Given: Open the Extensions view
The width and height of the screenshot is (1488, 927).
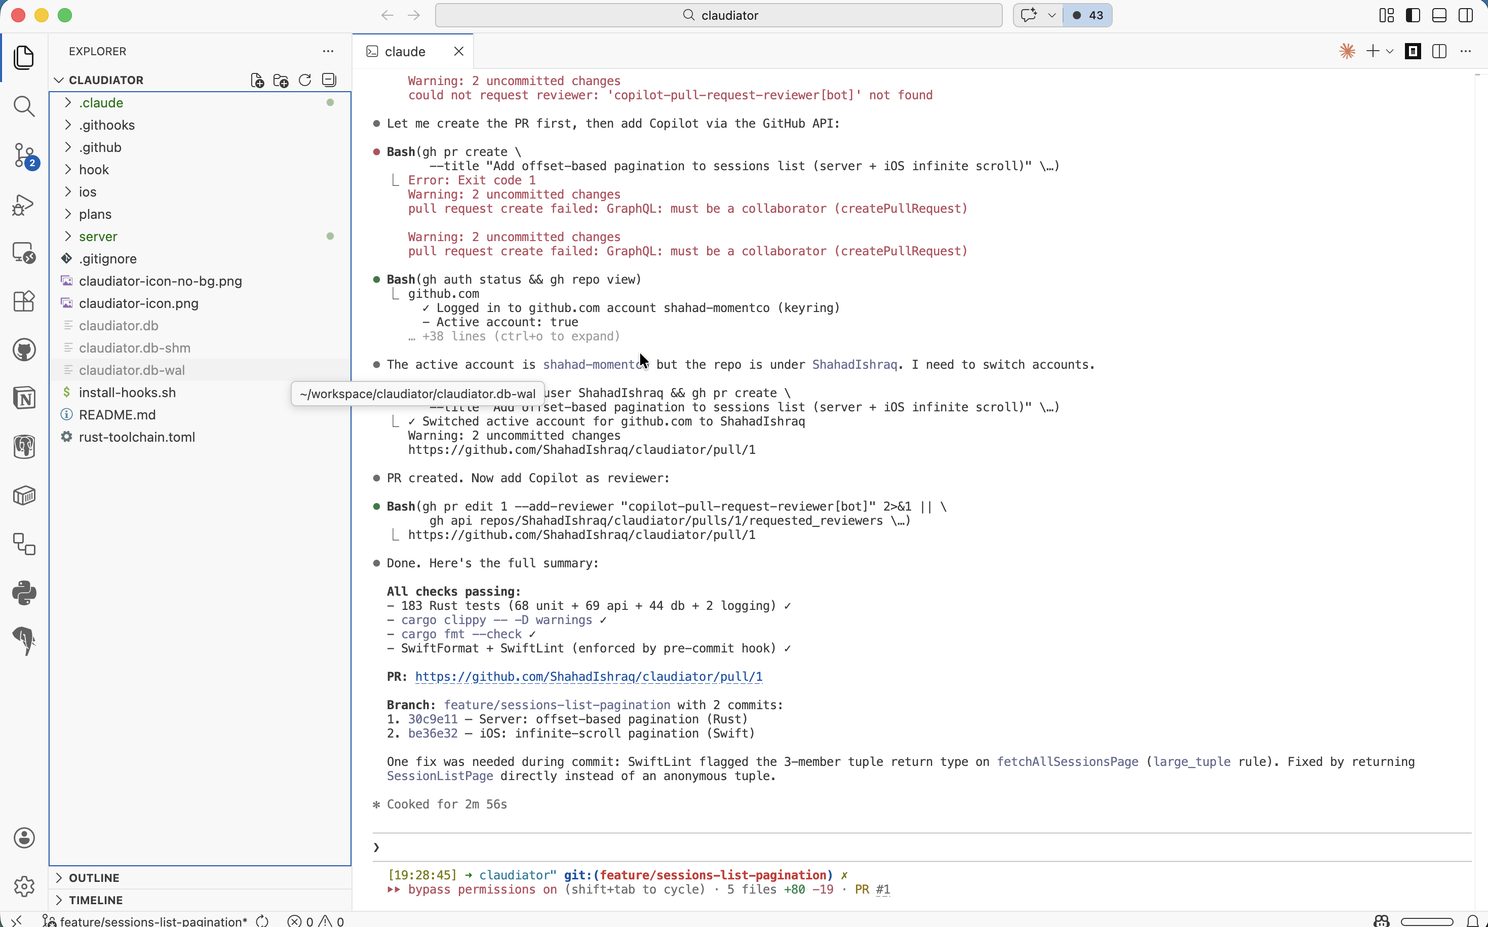Looking at the screenshot, I should pos(24,301).
